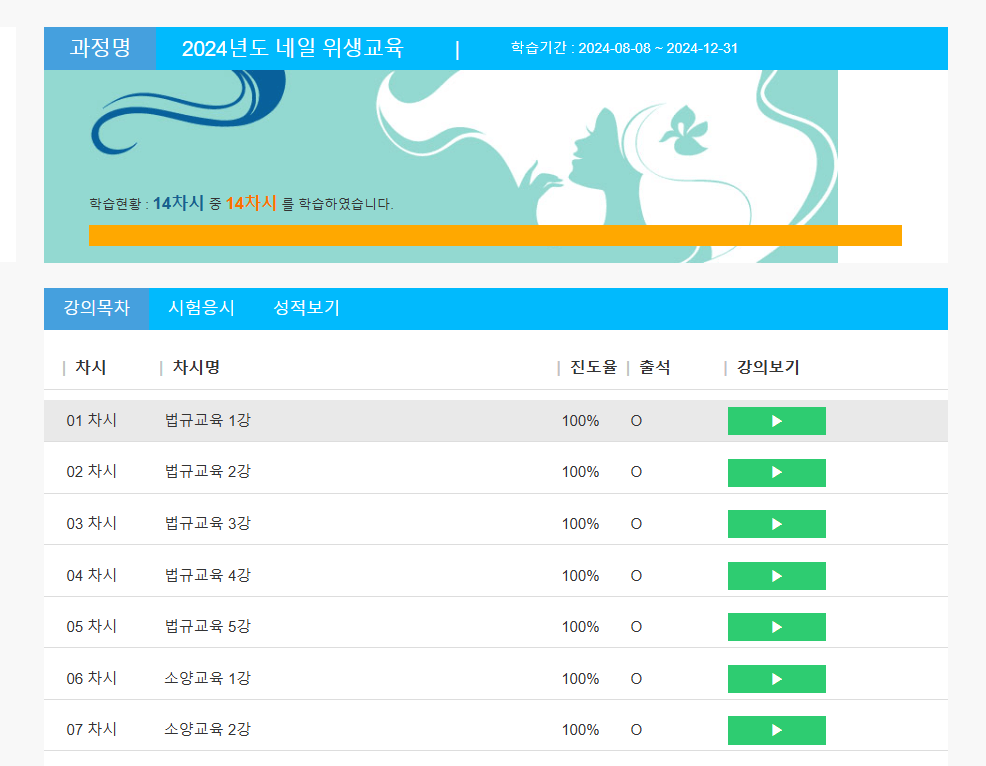Screen dimensions: 986x766
Task: Click the attendance O mark for 02 차시
Action: pyautogui.click(x=636, y=472)
